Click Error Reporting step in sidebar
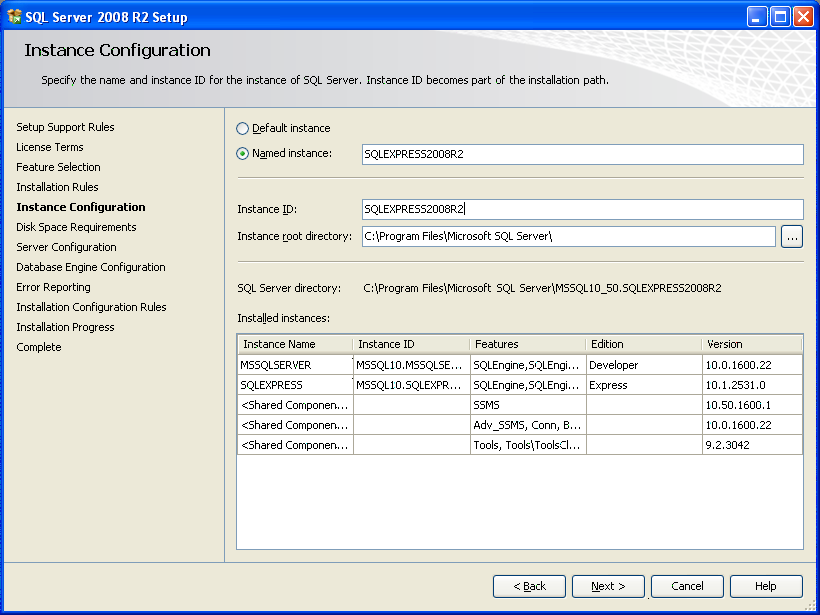This screenshot has height=615, width=820. pos(53,287)
